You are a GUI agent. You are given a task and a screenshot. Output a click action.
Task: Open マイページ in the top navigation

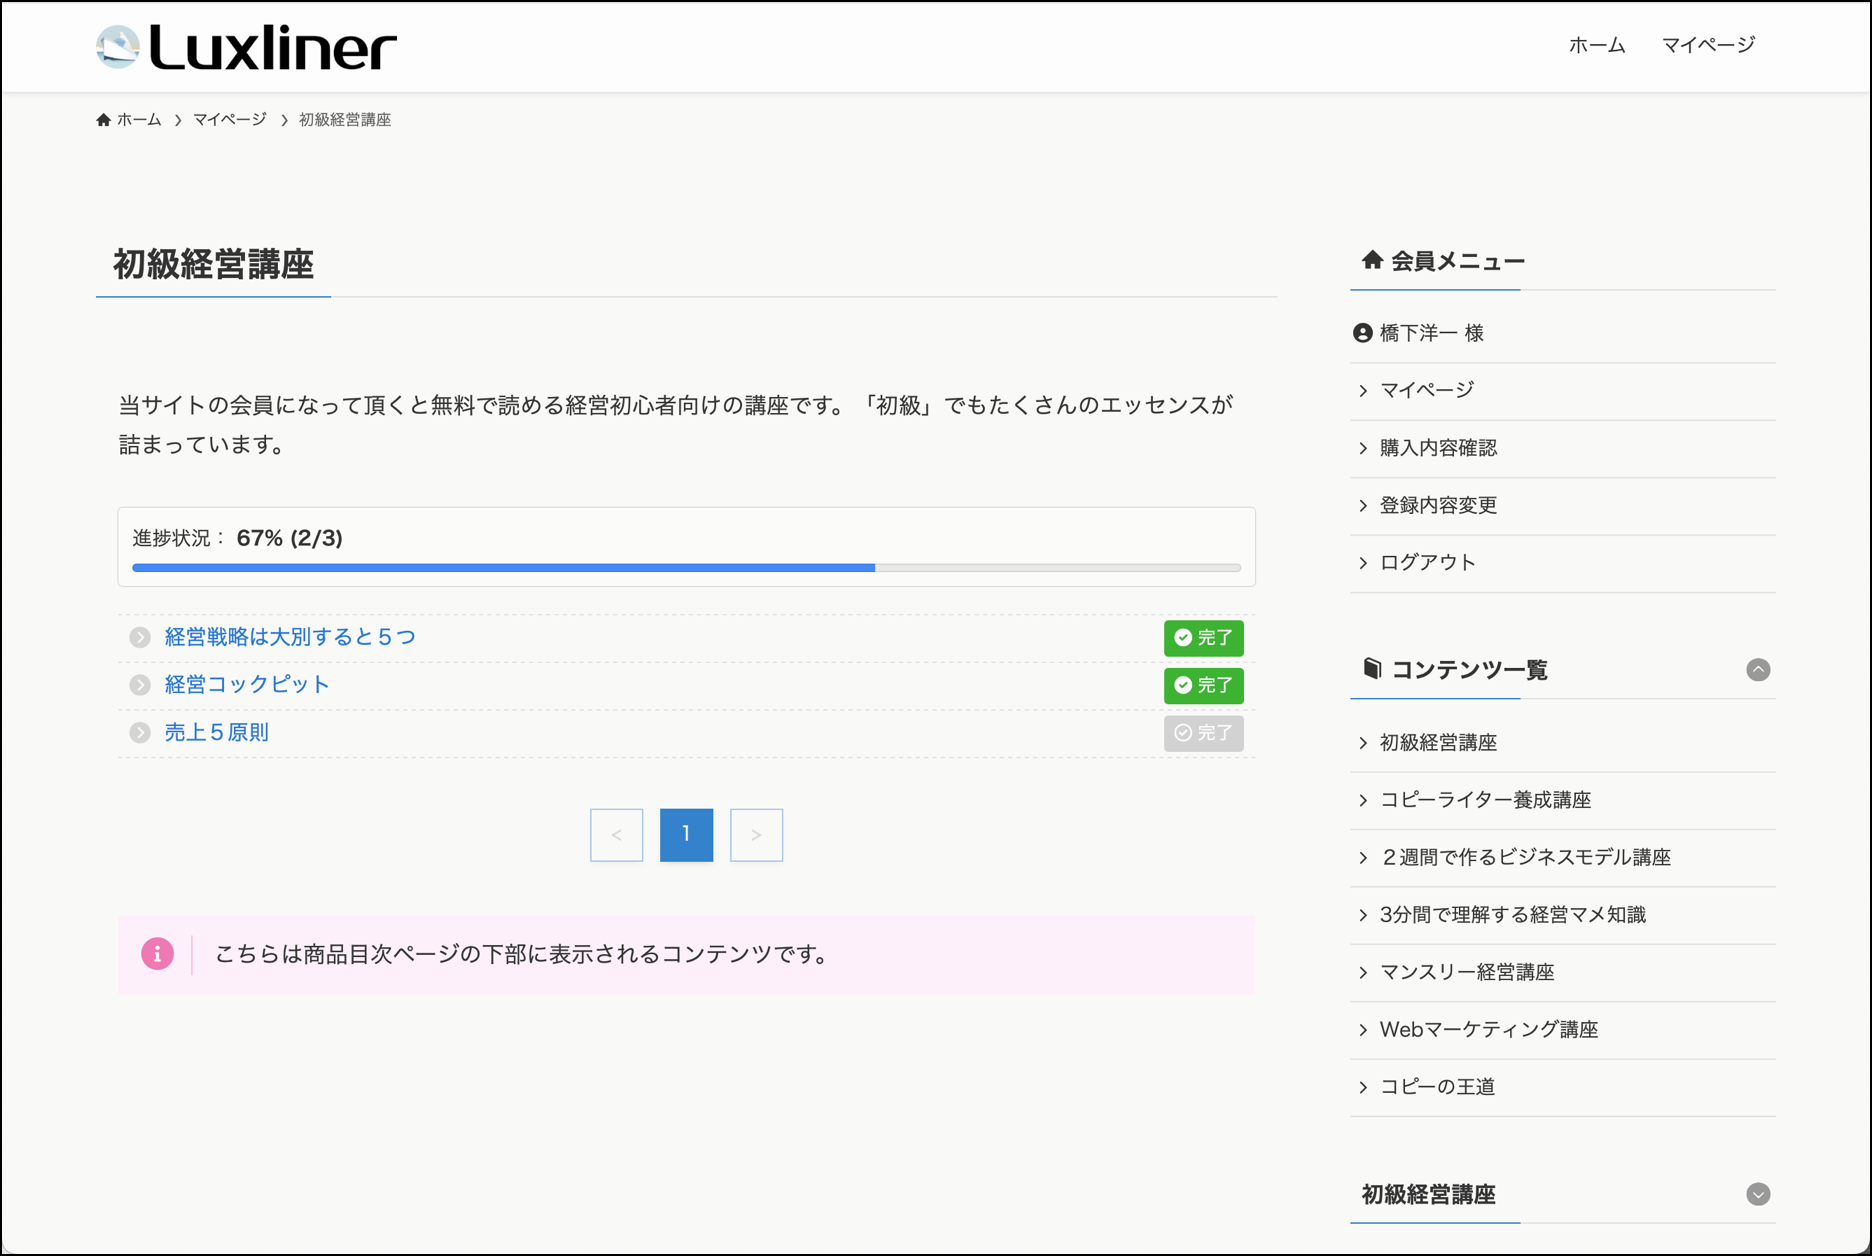point(1708,45)
